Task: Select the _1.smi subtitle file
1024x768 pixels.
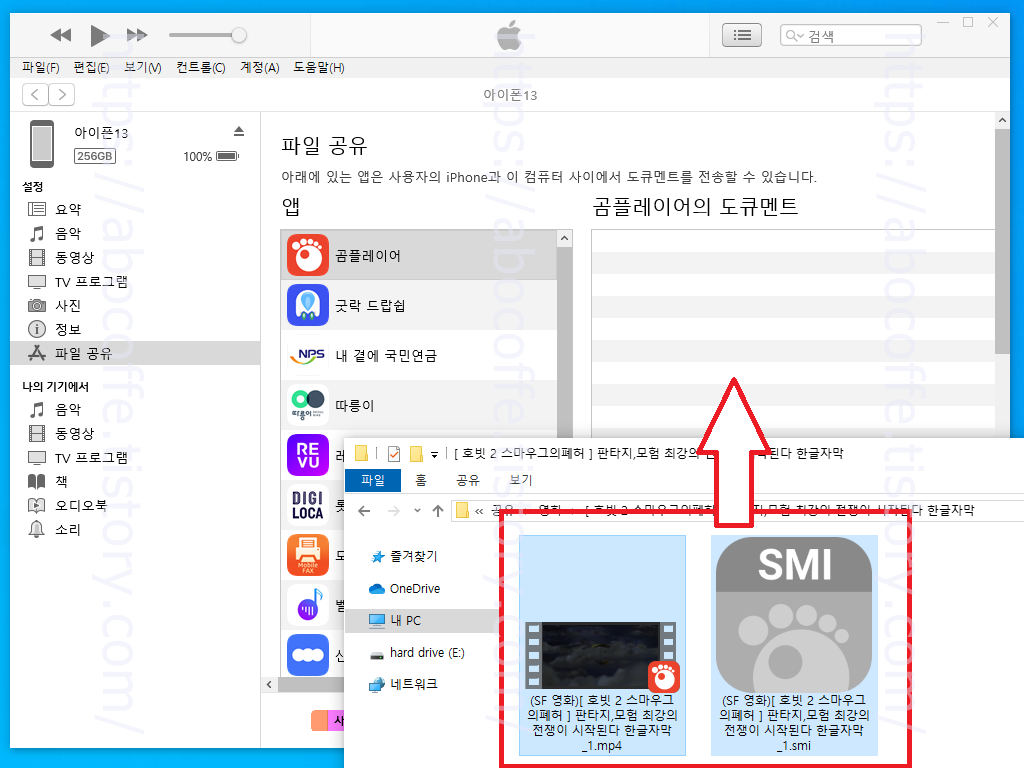Action: point(794,645)
